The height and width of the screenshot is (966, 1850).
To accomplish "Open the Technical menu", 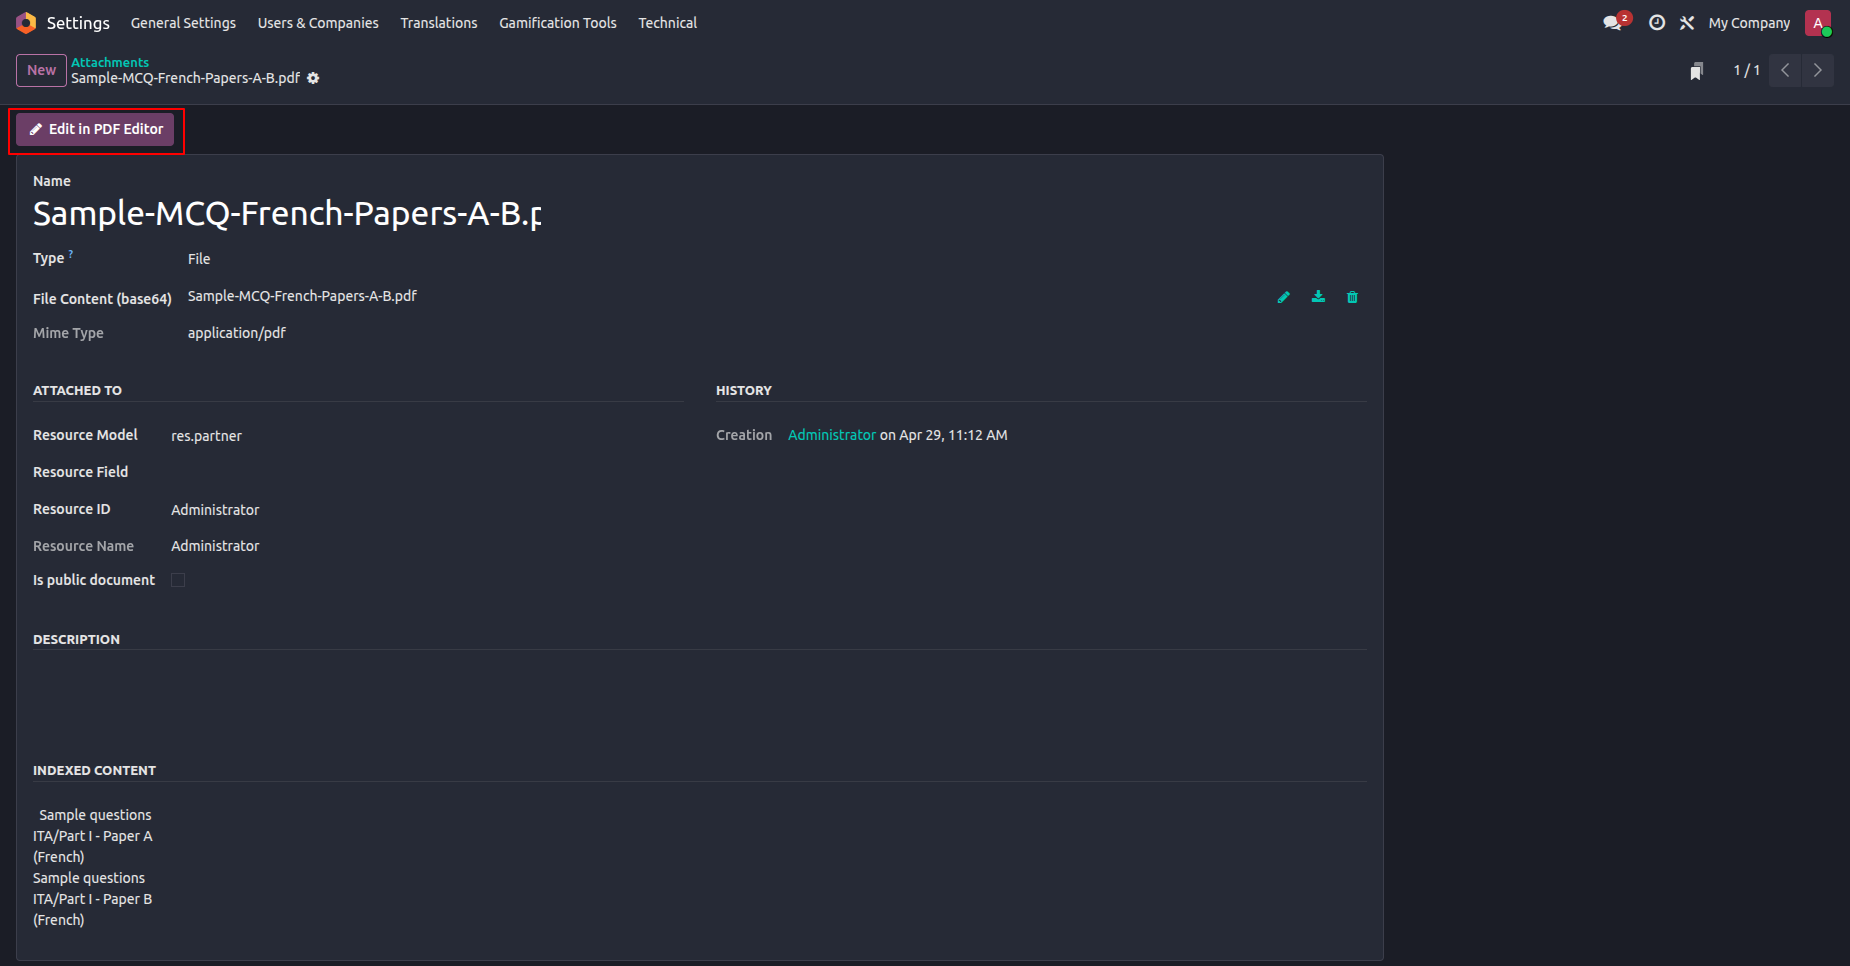I will pyautogui.click(x=668, y=23).
